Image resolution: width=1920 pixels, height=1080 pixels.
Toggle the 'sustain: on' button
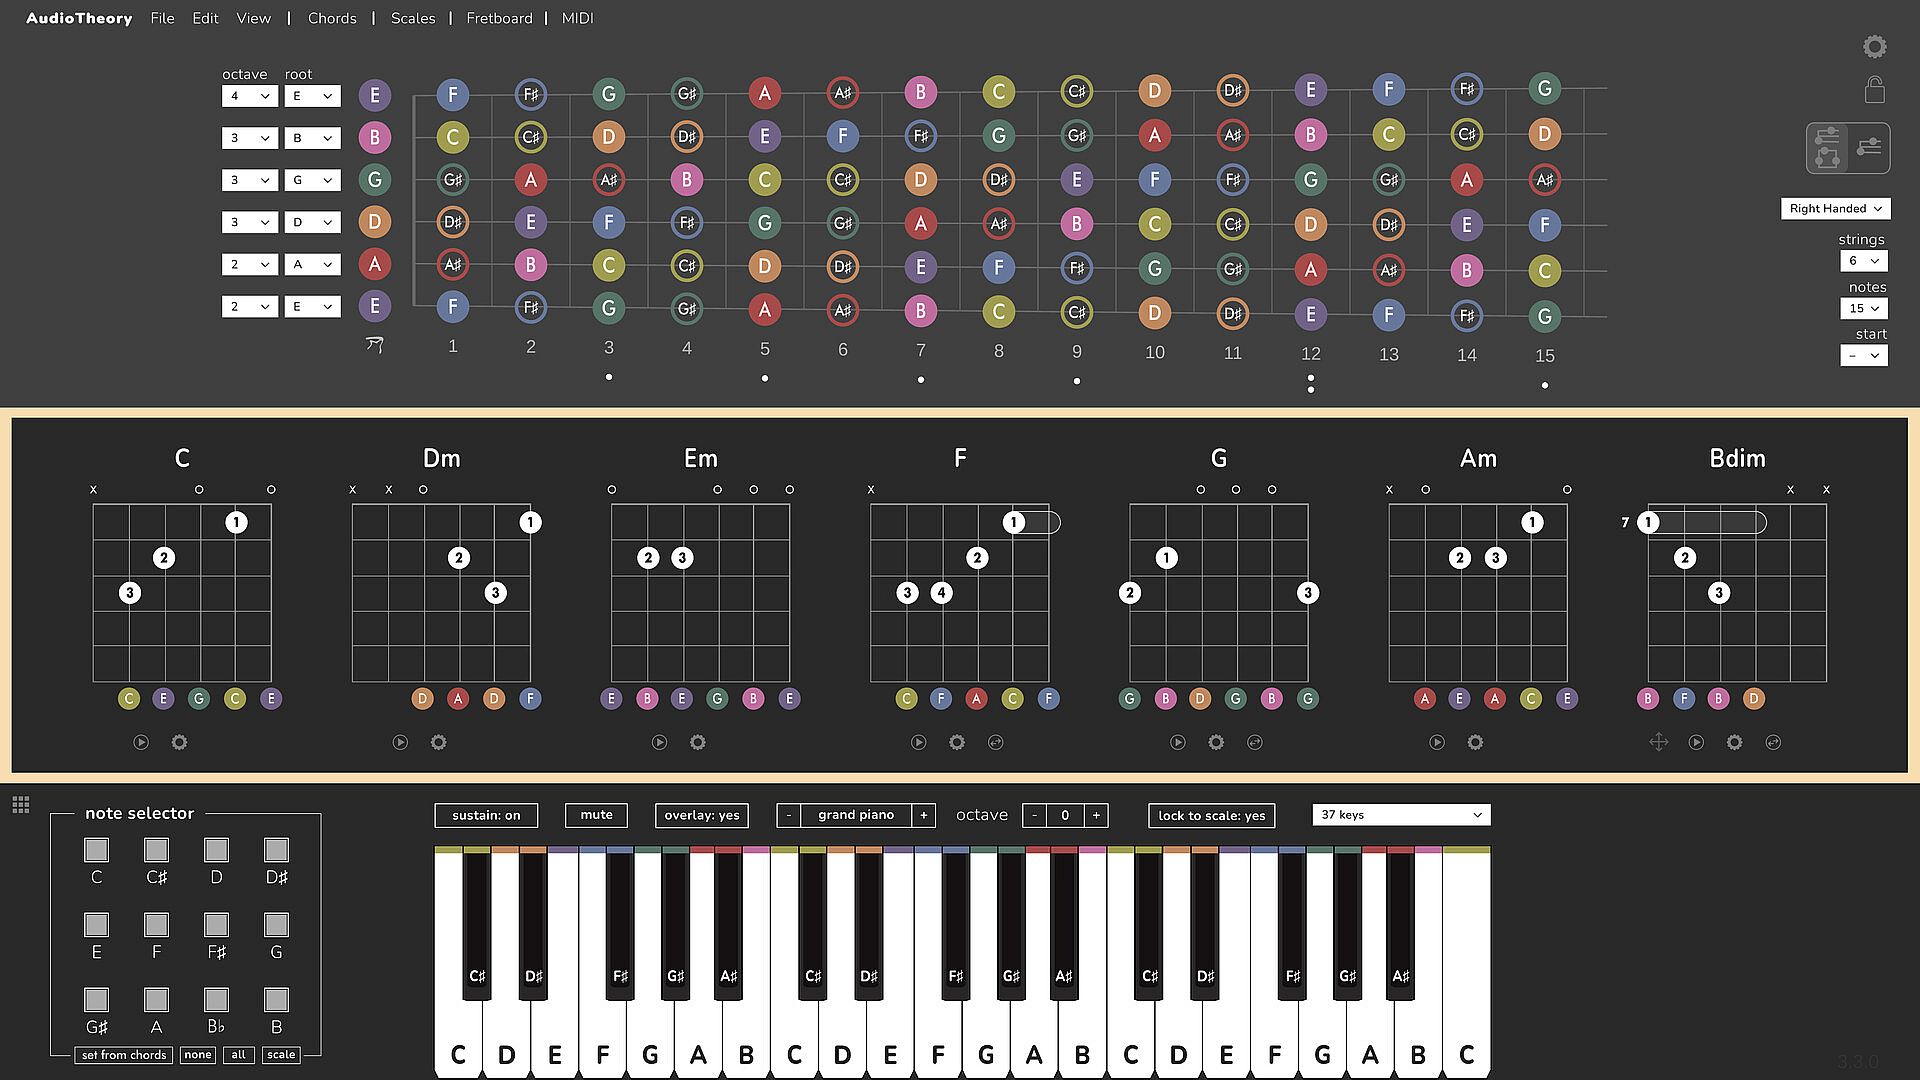coord(486,815)
